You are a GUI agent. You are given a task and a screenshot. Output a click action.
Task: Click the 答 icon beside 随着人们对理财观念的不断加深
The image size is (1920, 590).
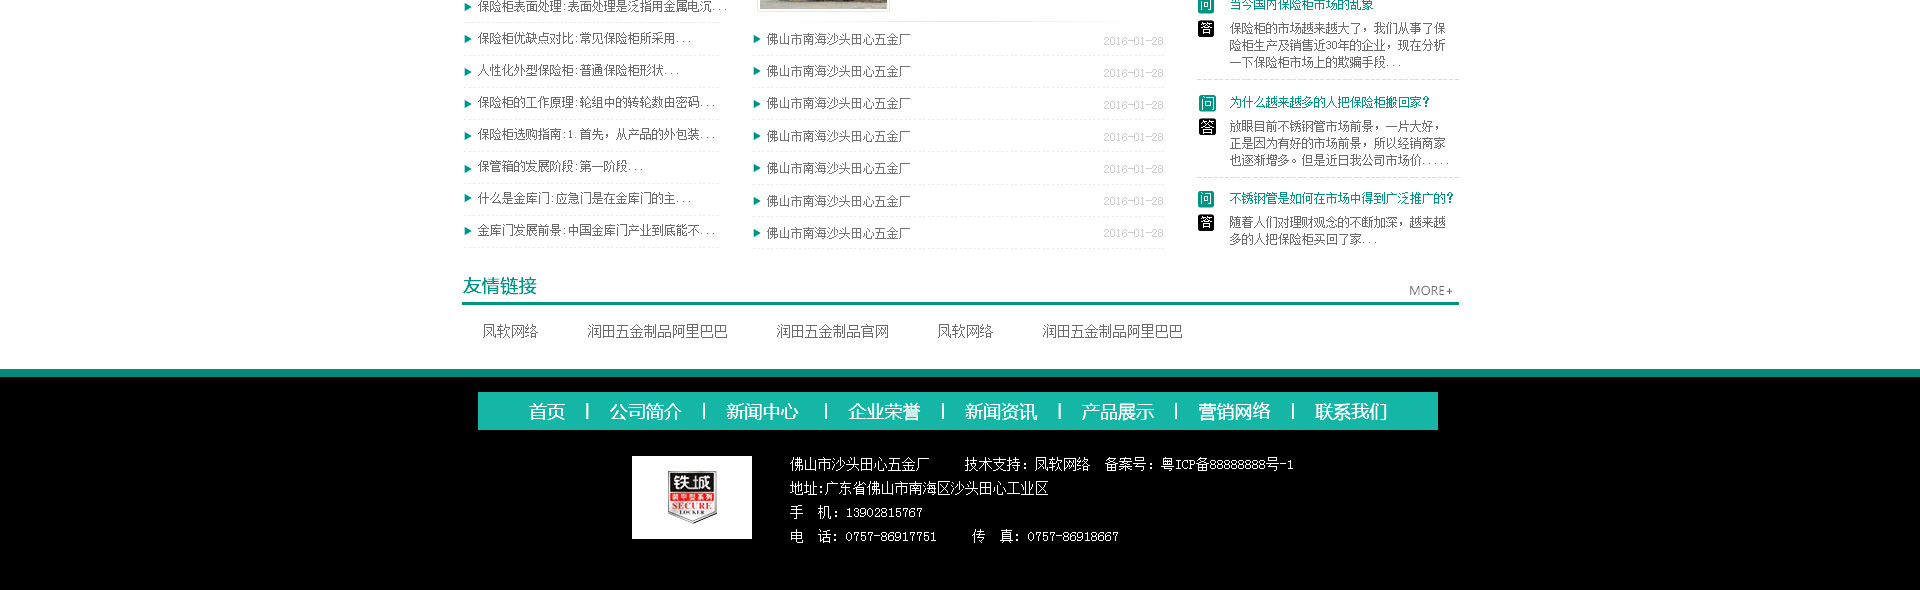coord(1207,223)
